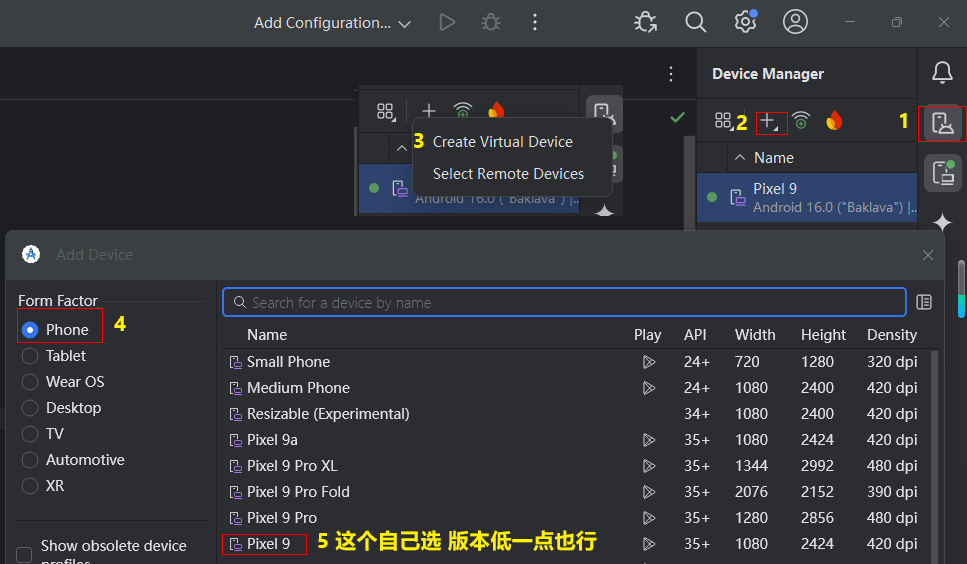Select the Small Phone device row
The image size is (967, 564).
coord(577,362)
